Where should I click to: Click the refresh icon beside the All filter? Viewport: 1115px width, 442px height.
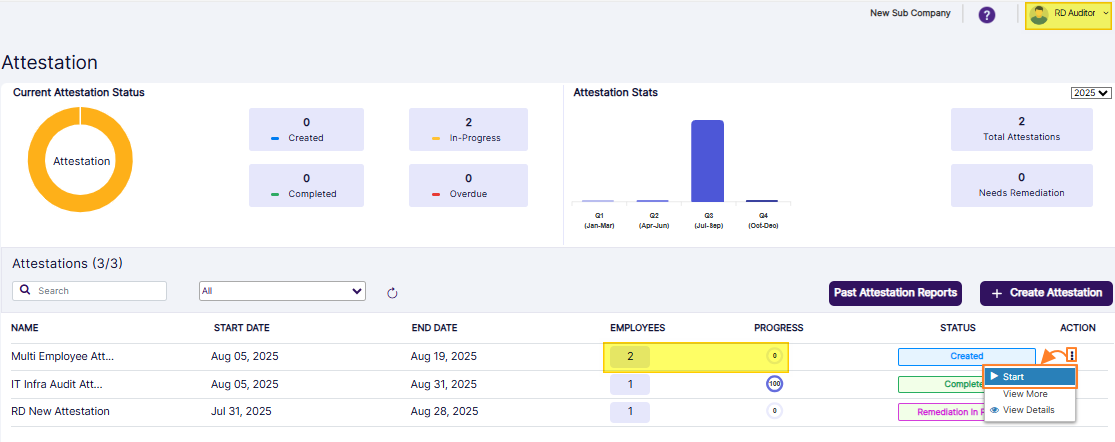[x=392, y=292]
